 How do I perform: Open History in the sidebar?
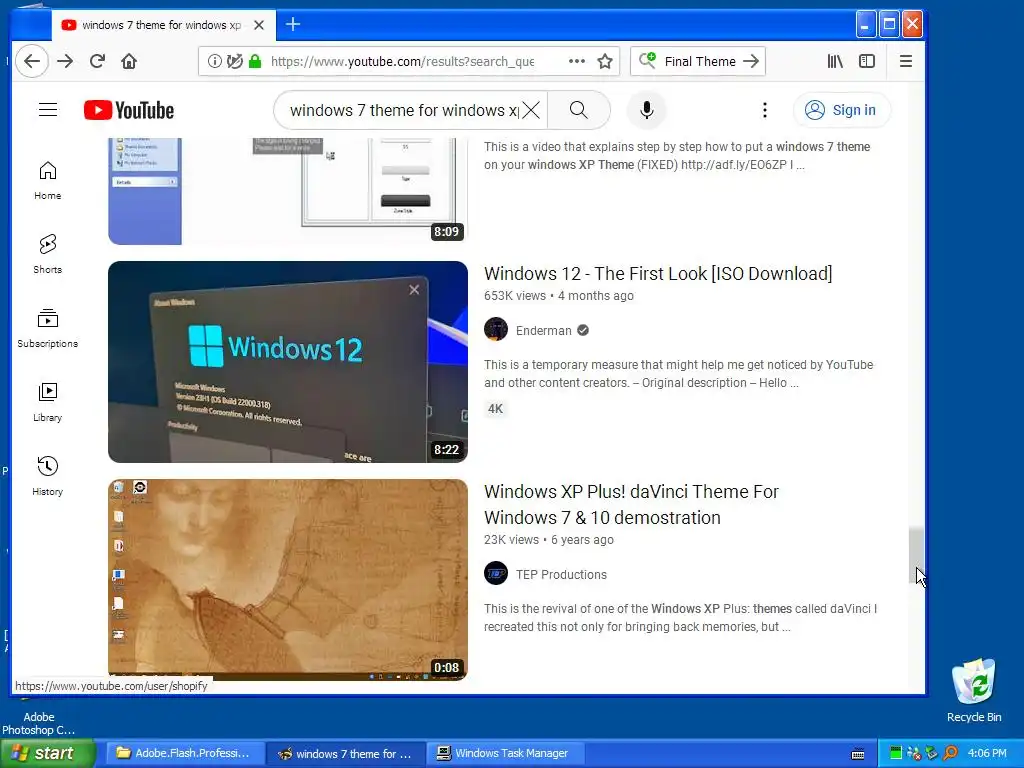[48, 477]
